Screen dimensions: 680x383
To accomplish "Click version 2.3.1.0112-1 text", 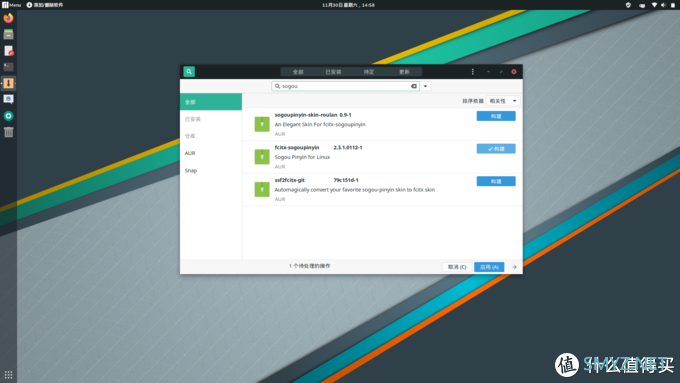I will (x=348, y=147).
